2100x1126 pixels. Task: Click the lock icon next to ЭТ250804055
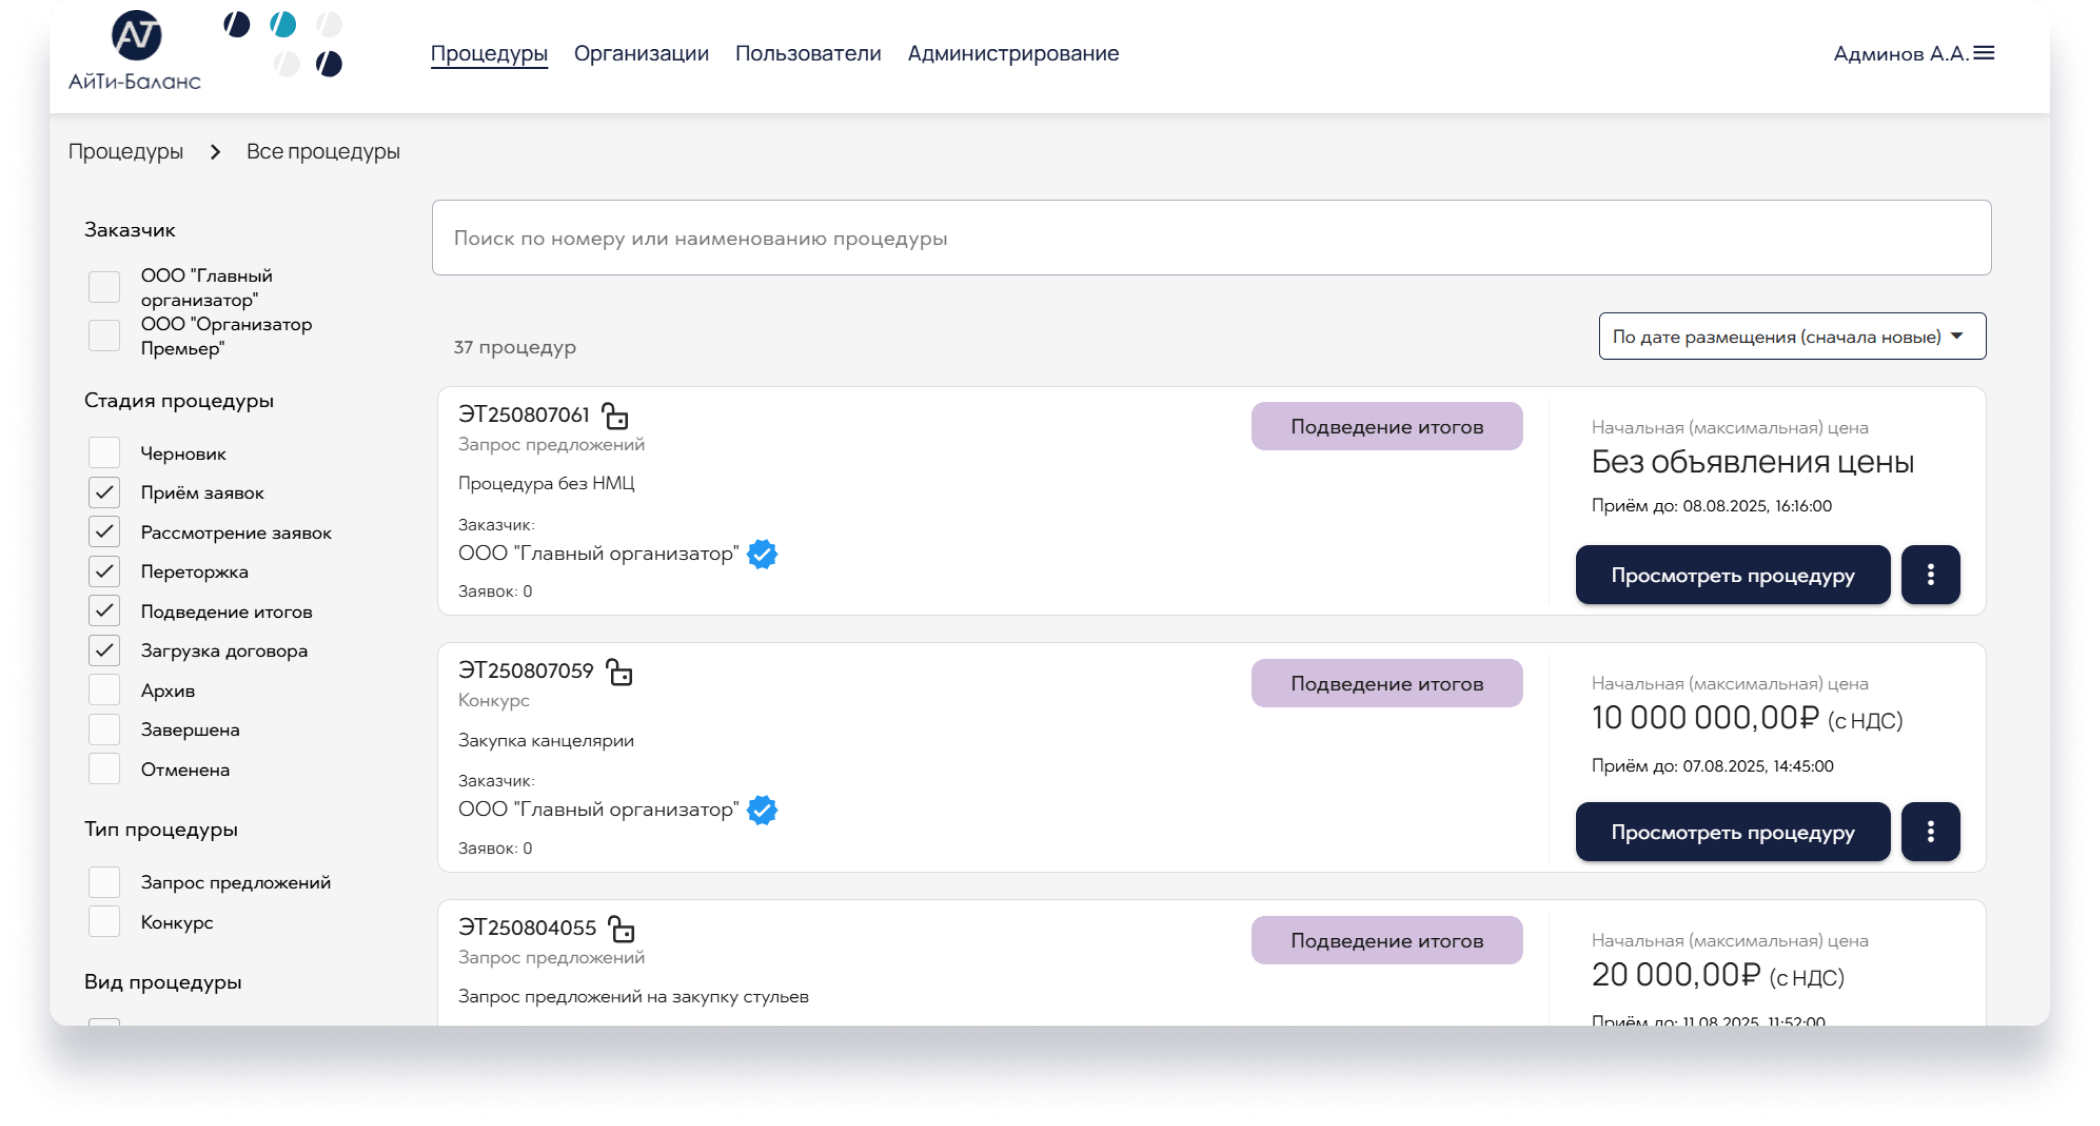pos(622,929)
